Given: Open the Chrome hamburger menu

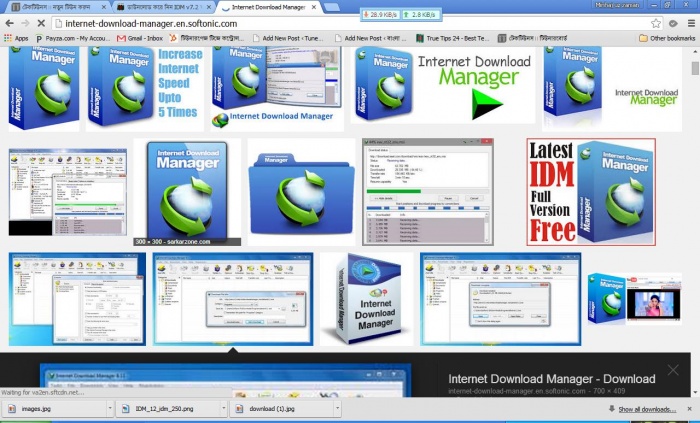Looking at the screenshot, I should 691,23.
